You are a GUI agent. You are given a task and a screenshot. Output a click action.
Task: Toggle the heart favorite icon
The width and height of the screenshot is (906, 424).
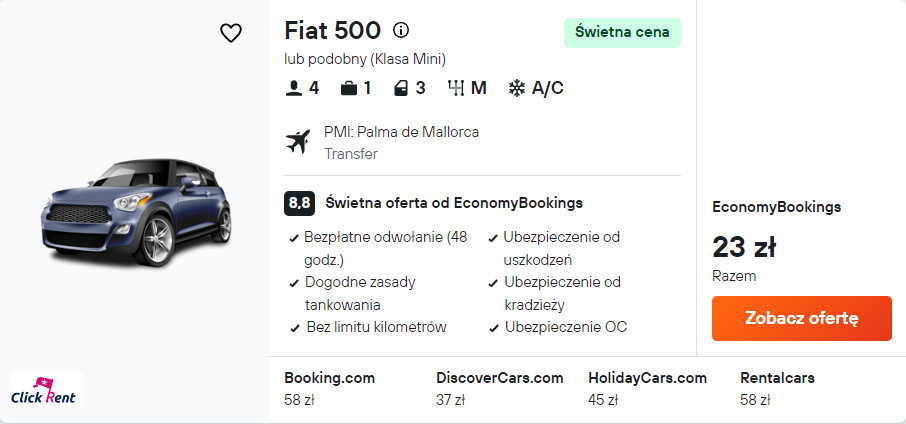pos(231,33)
